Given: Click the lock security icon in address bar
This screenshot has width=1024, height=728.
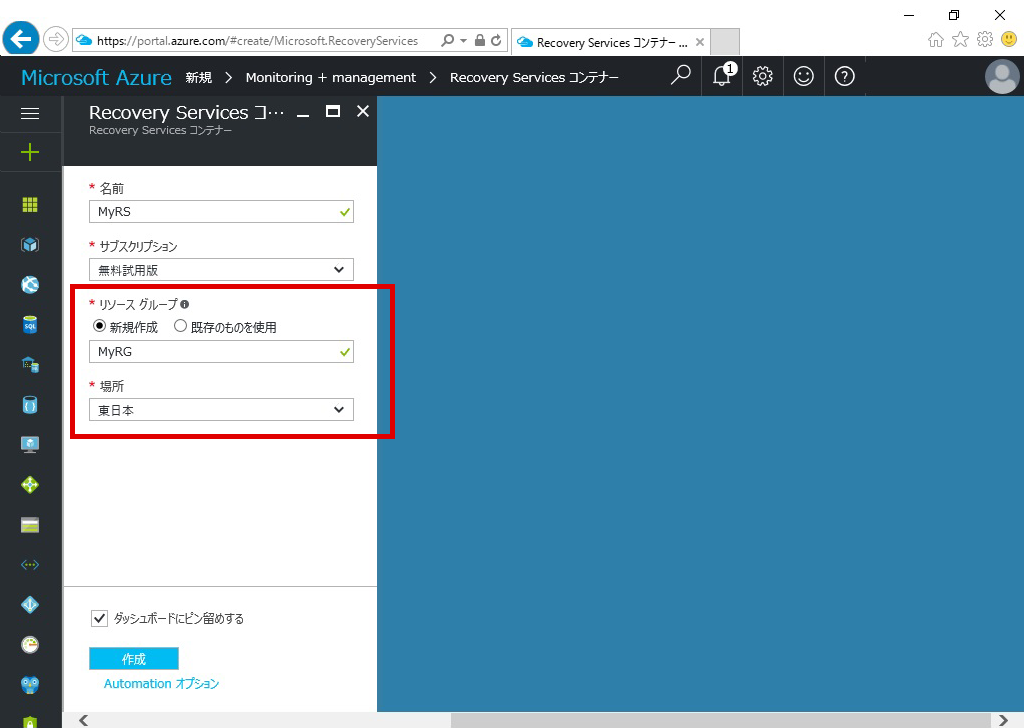Looking at the screenshot, I should click(x=479, y=40).
